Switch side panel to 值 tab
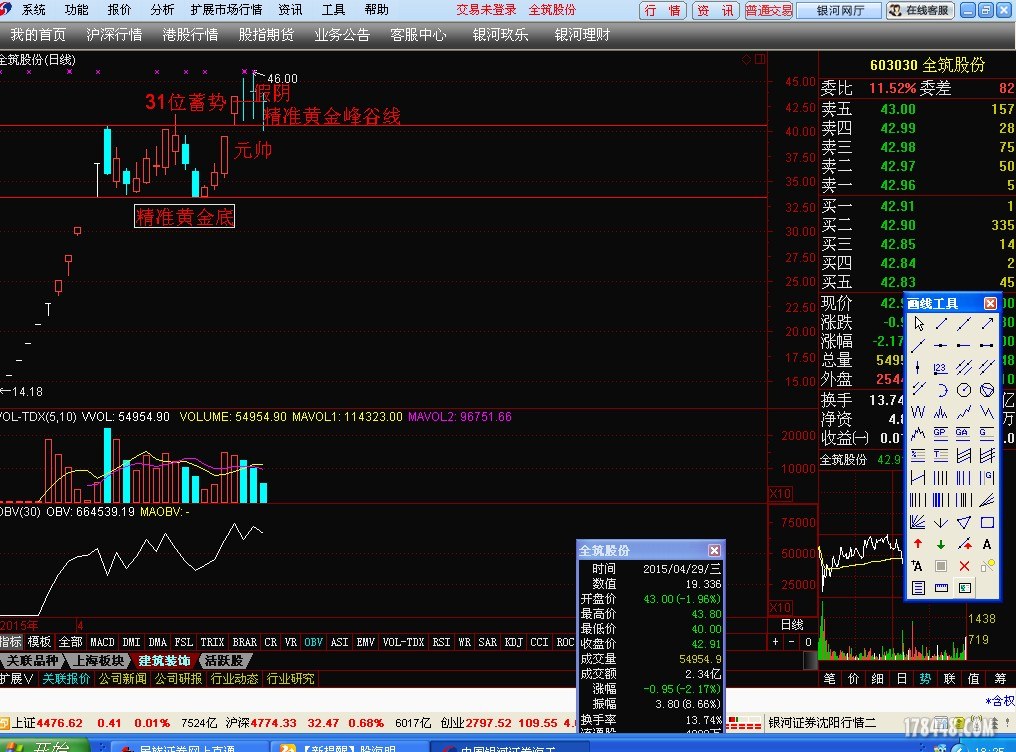The image size is (1016, 752). tap(973, 678)
